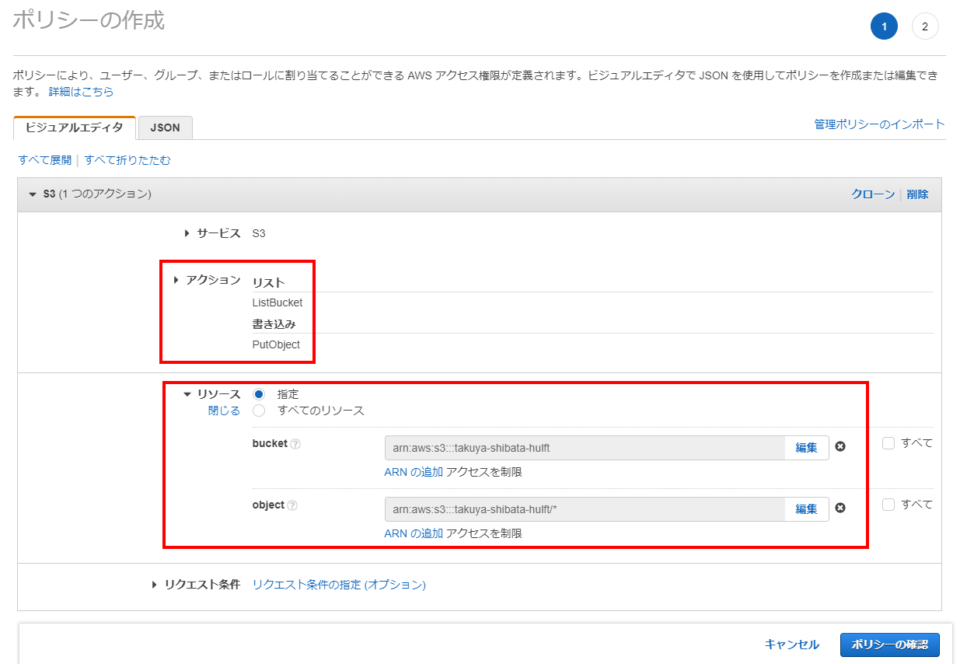
Task: Check すべて box for object resource
Action: click(888, 504)
